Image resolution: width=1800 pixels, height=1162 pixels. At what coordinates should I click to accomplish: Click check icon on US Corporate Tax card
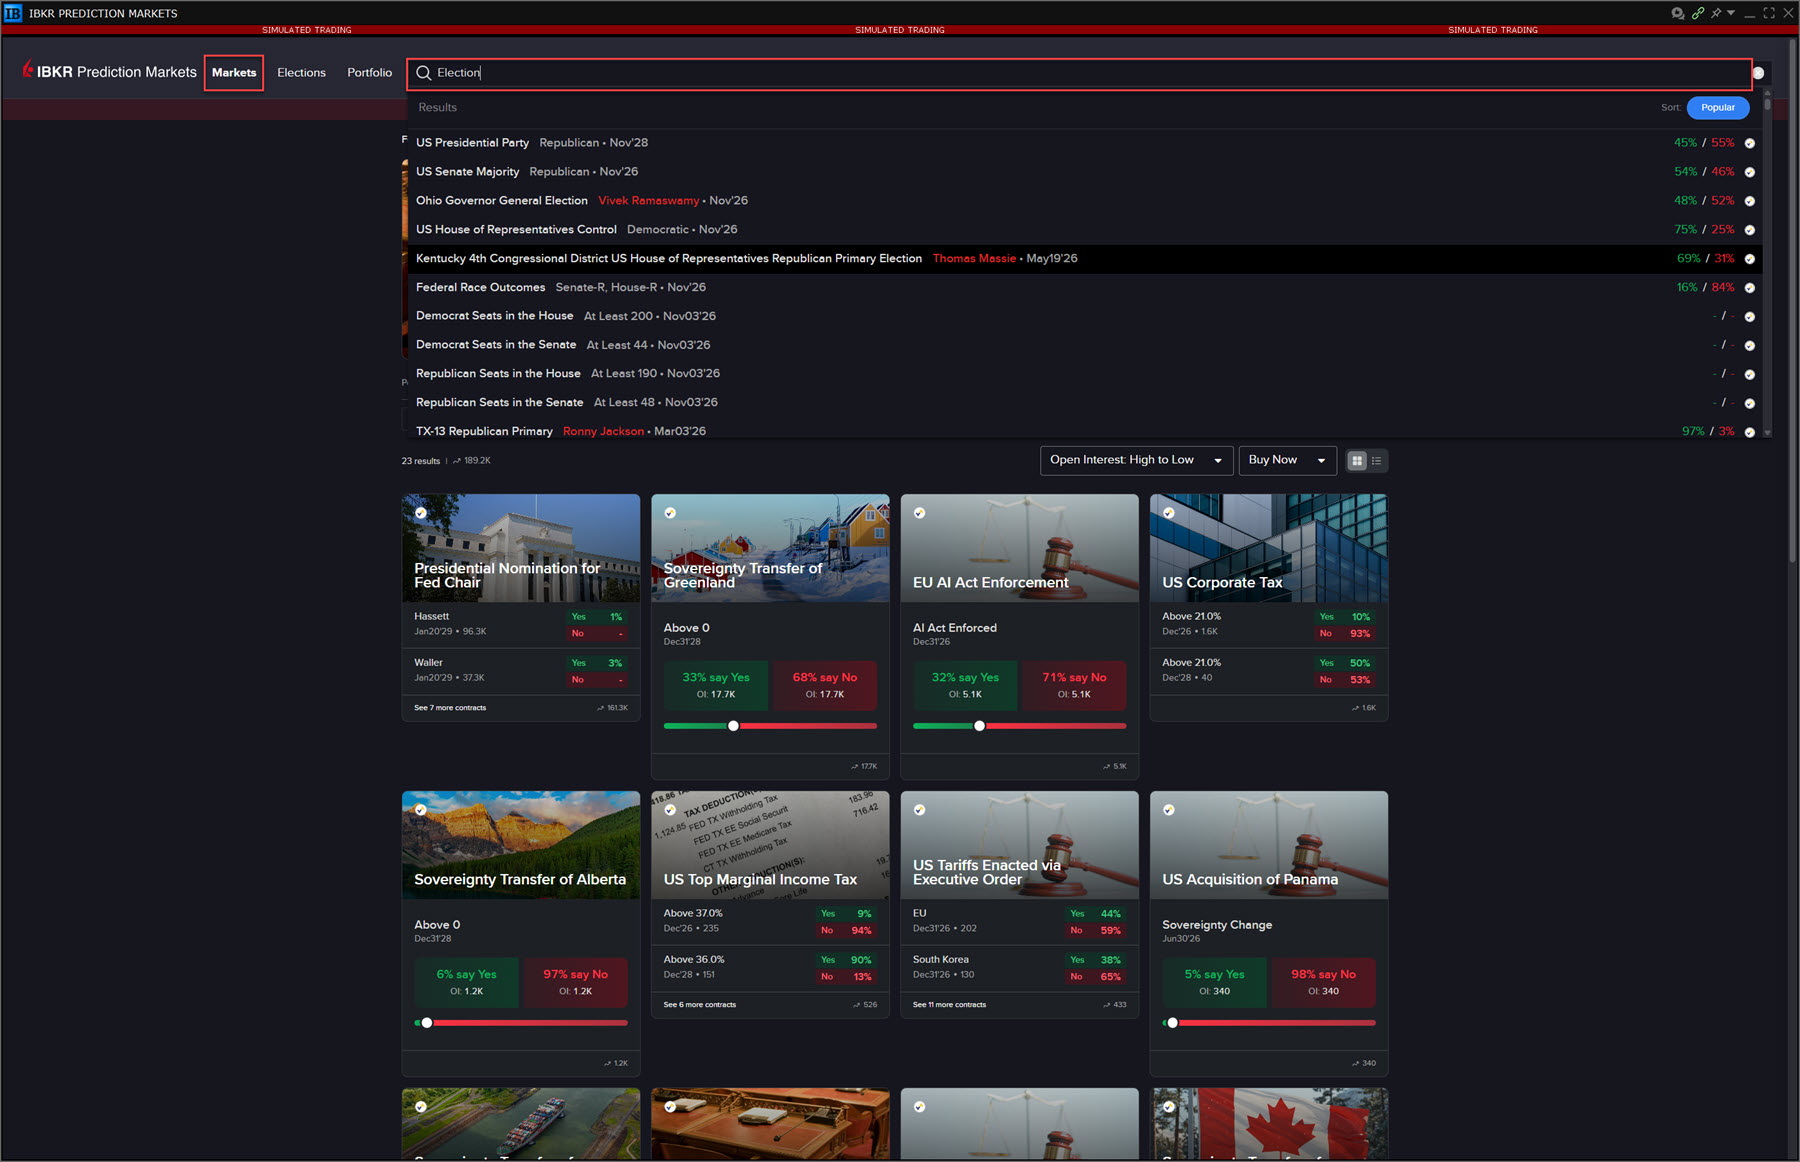pyautogui.click(x=1169, y=513)
